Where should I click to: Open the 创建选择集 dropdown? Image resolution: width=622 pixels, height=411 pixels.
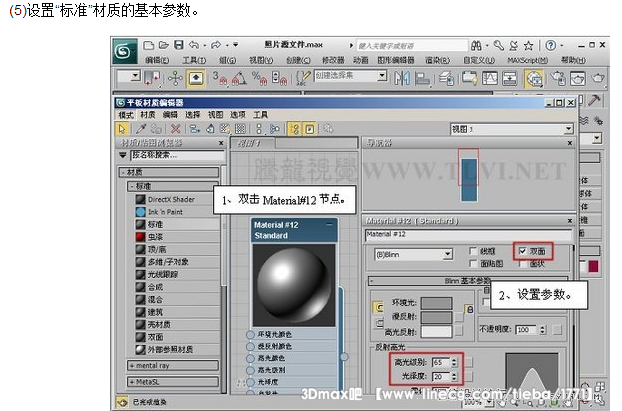point(351,75)
